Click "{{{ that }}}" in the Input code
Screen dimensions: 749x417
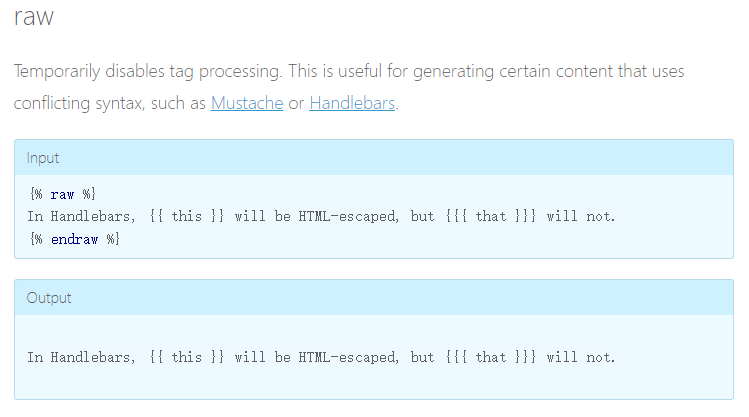[x=491, y=216]
